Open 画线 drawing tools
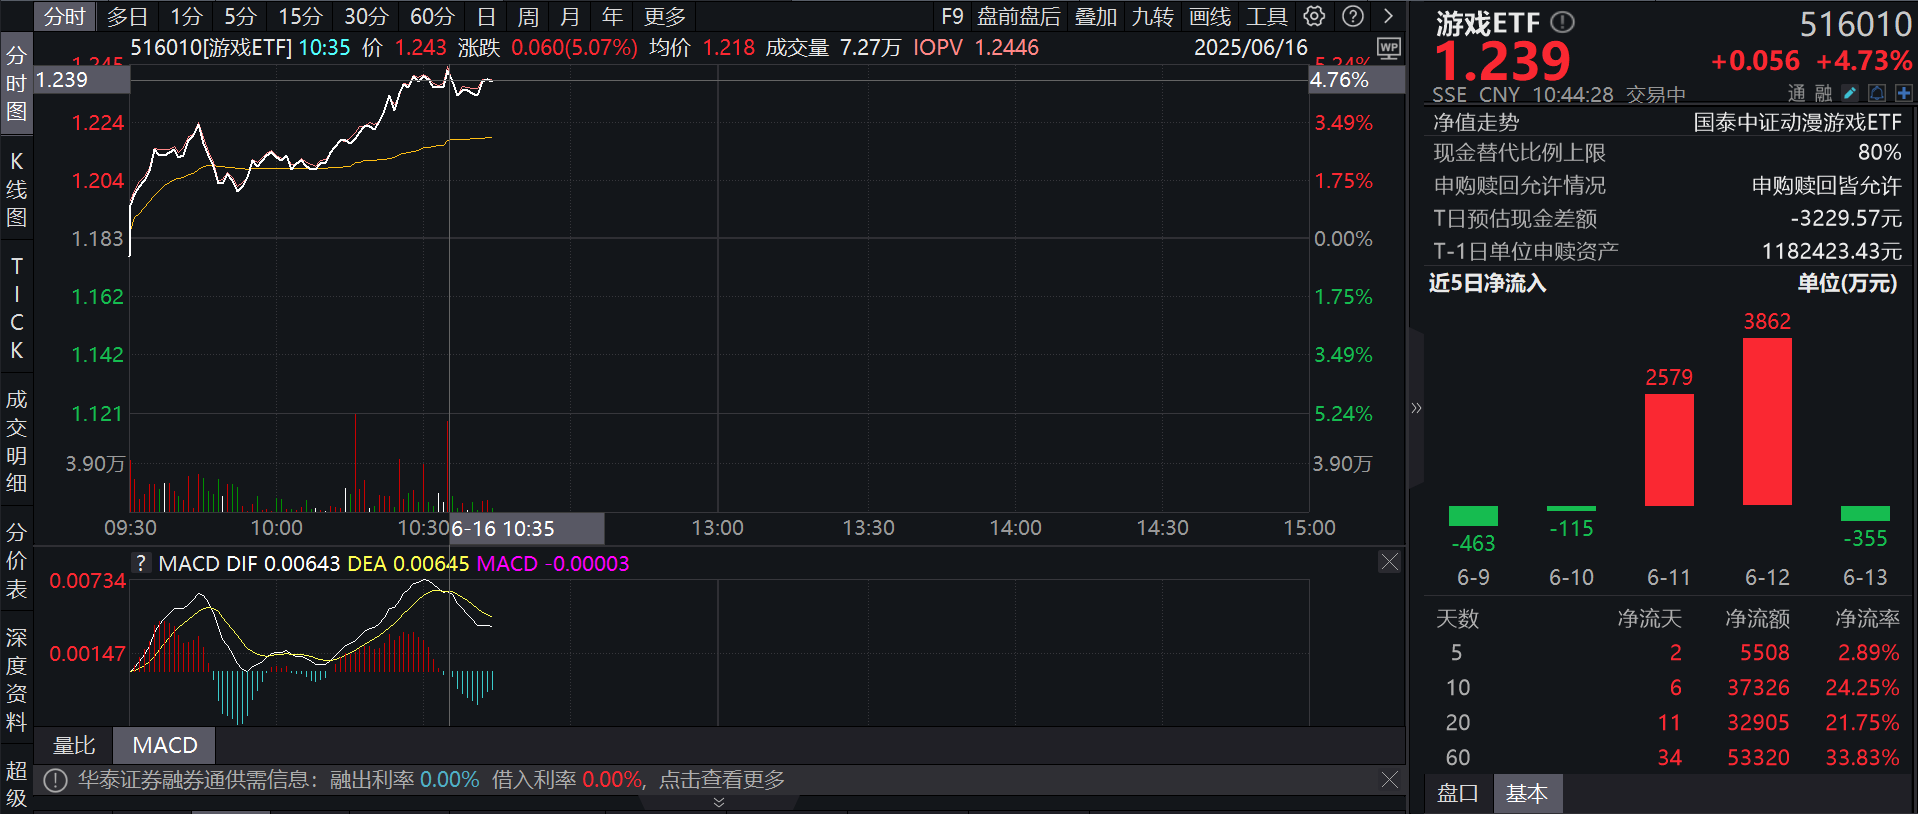The width and height of the screenshot is (1918, 814). 1210,16
